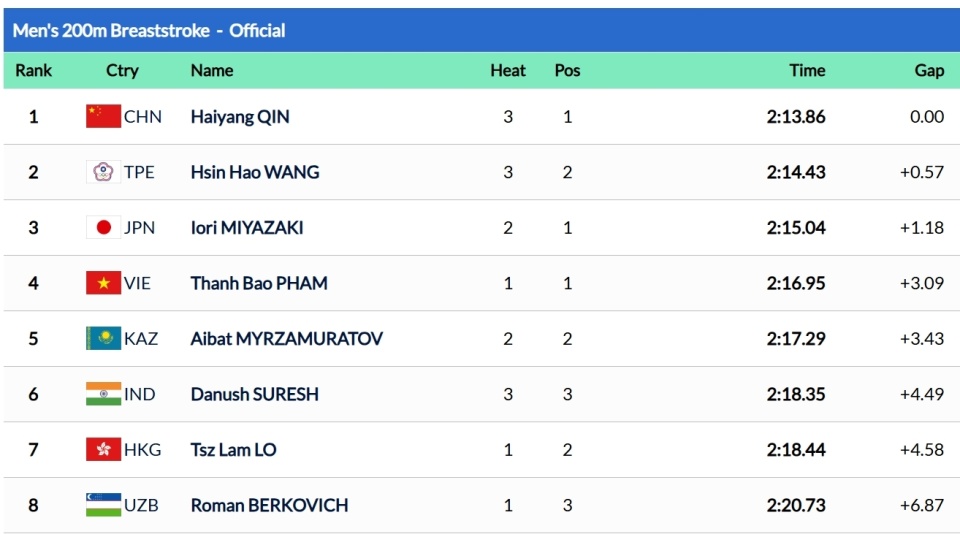Click the Japan flag icon
960x534 pixels.
(103, 228)
